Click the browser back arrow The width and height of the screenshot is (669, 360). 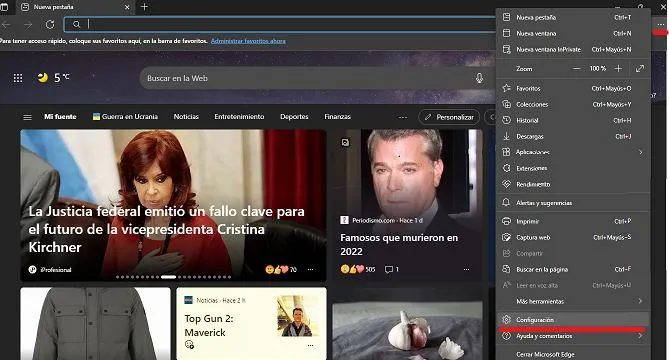(6, 25)
